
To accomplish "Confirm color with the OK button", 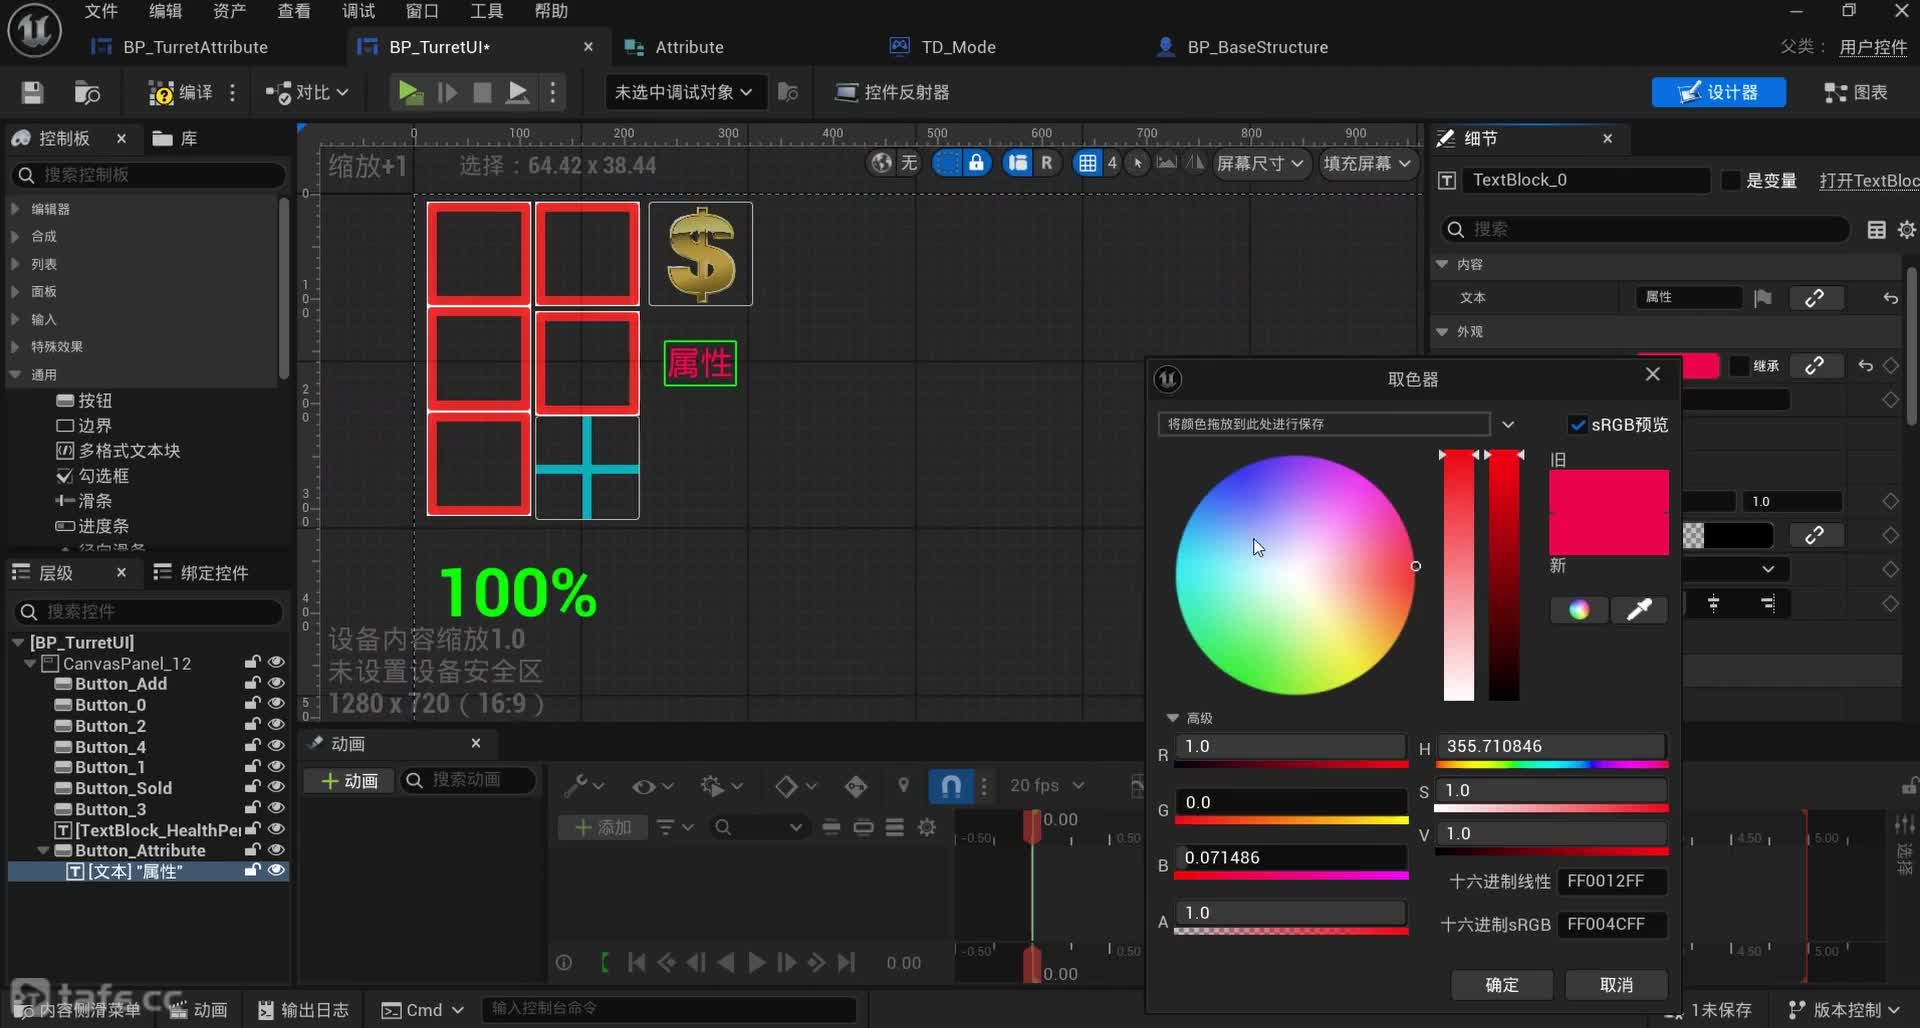I will pos(1501,984).
